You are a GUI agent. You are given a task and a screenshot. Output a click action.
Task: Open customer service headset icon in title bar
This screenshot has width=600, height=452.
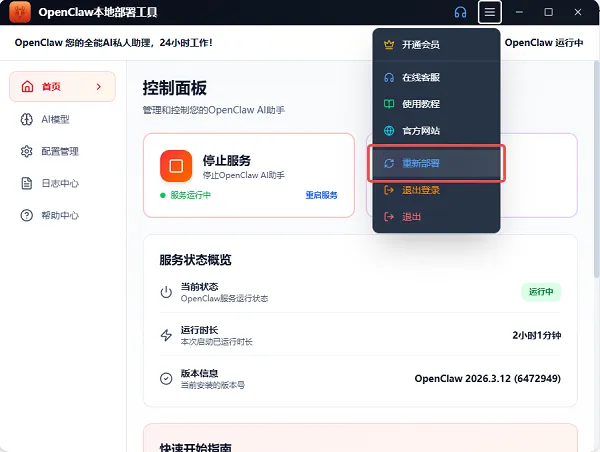click(460, 12)
